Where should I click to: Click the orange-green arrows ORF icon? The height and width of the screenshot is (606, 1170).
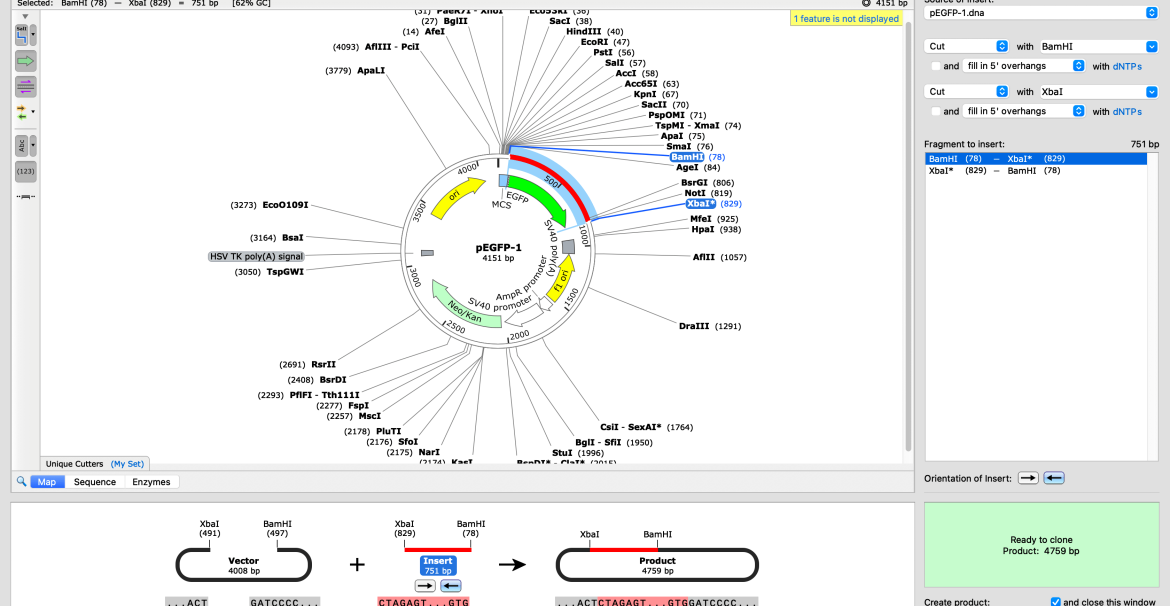tap(21, 113)
